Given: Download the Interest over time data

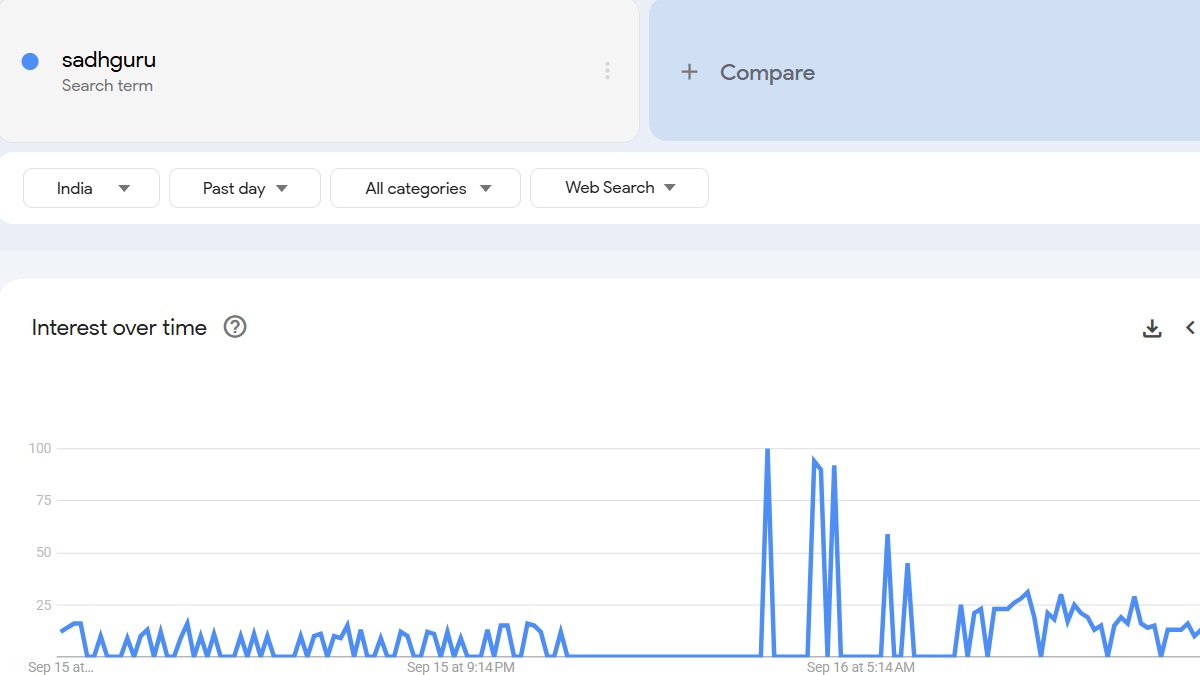Looking at the screenshot, I should tap(1152, 327).
